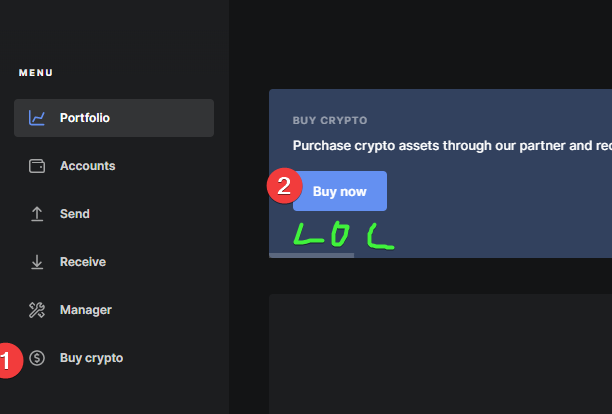Open the Portfolio menu label
612x414 pixels.
pyautogui.click(x=85, y=118)
